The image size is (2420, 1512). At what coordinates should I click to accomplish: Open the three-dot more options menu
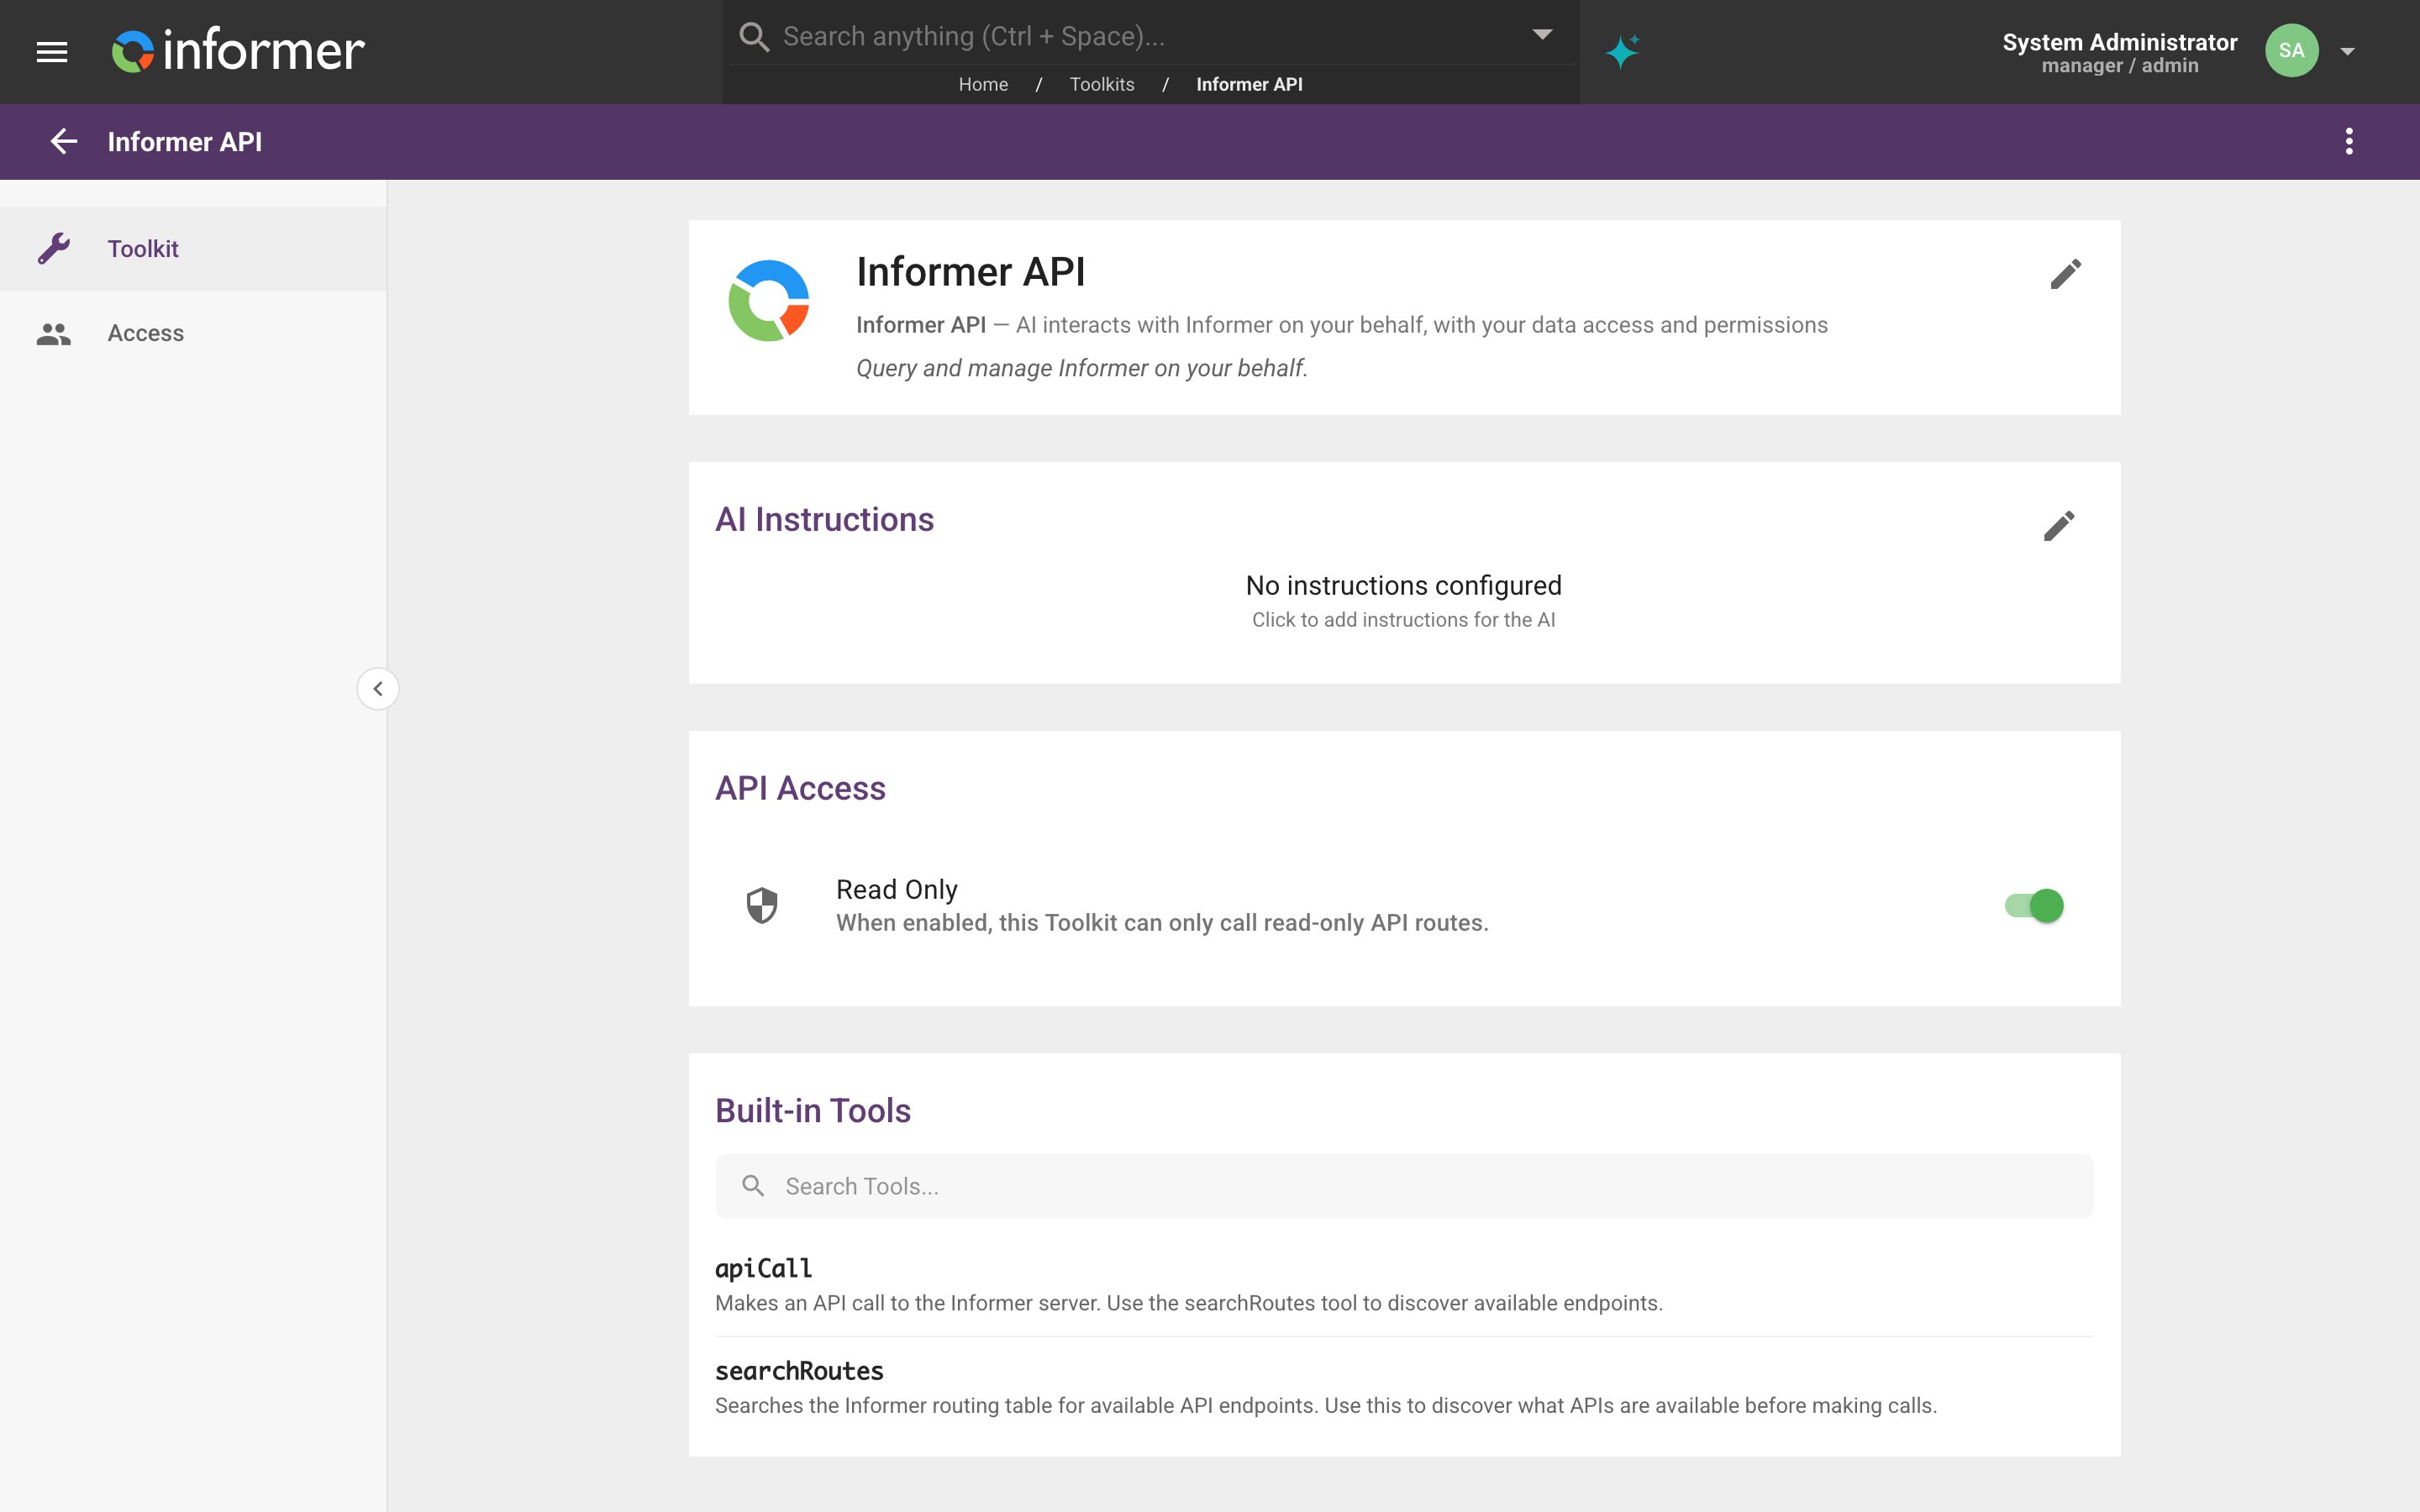[x=2349, y=141]
